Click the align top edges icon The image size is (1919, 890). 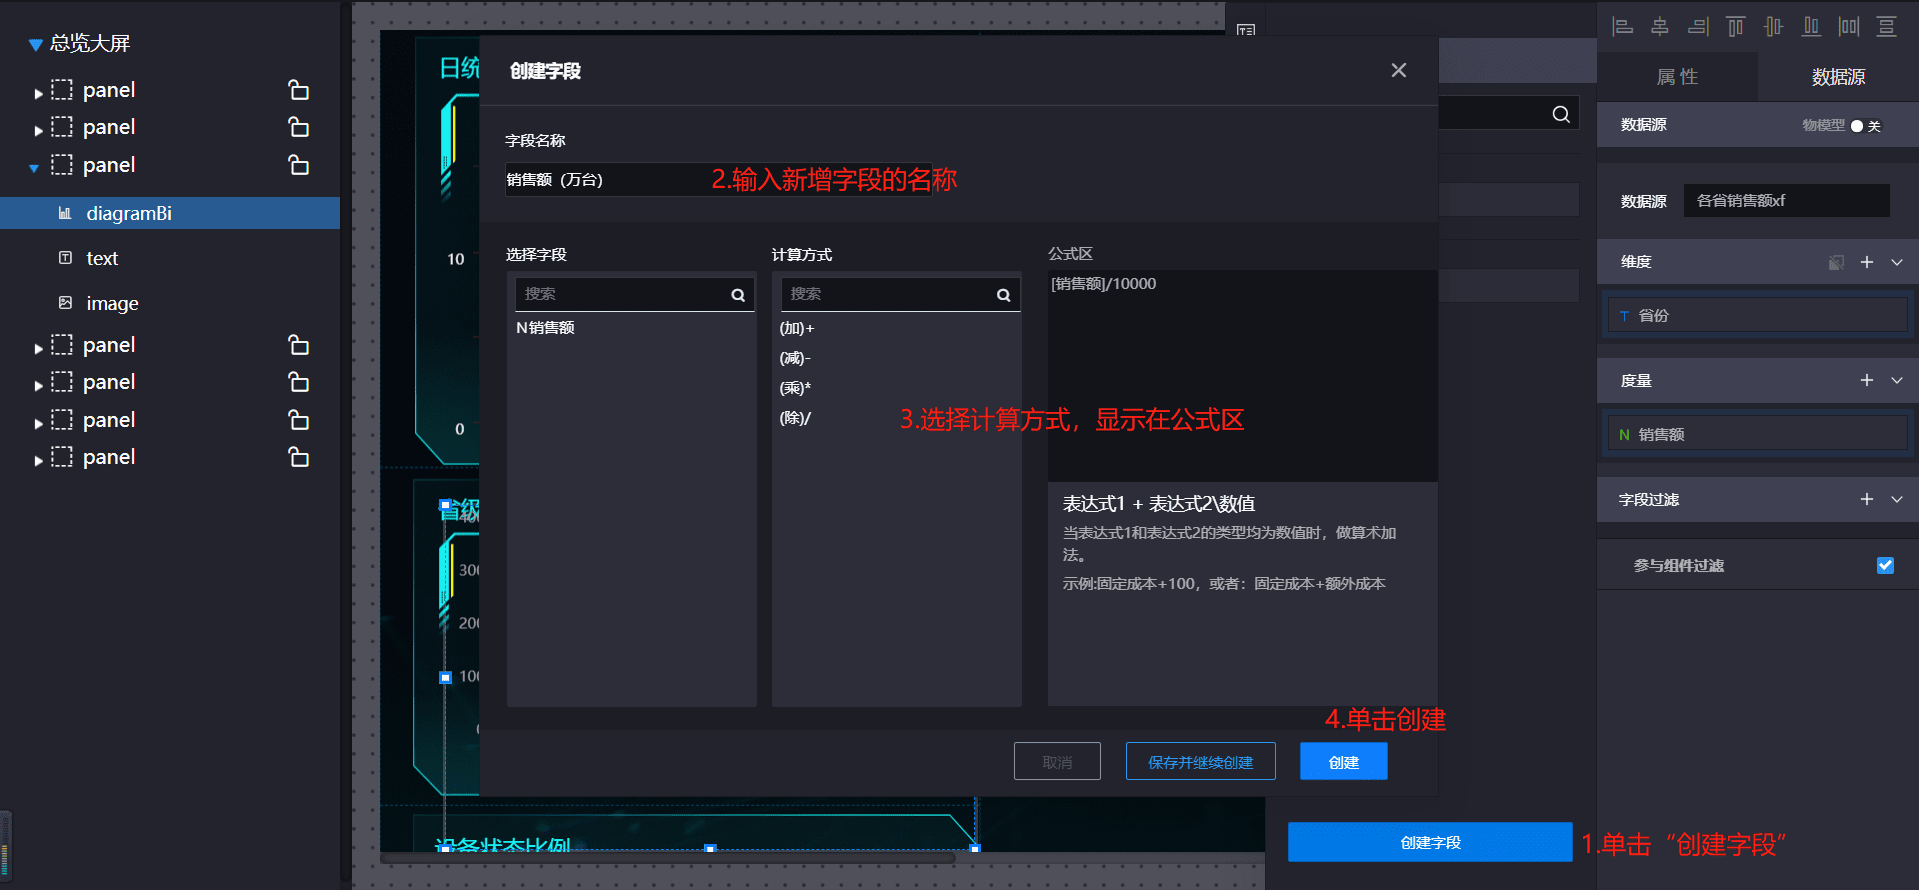1735,27
